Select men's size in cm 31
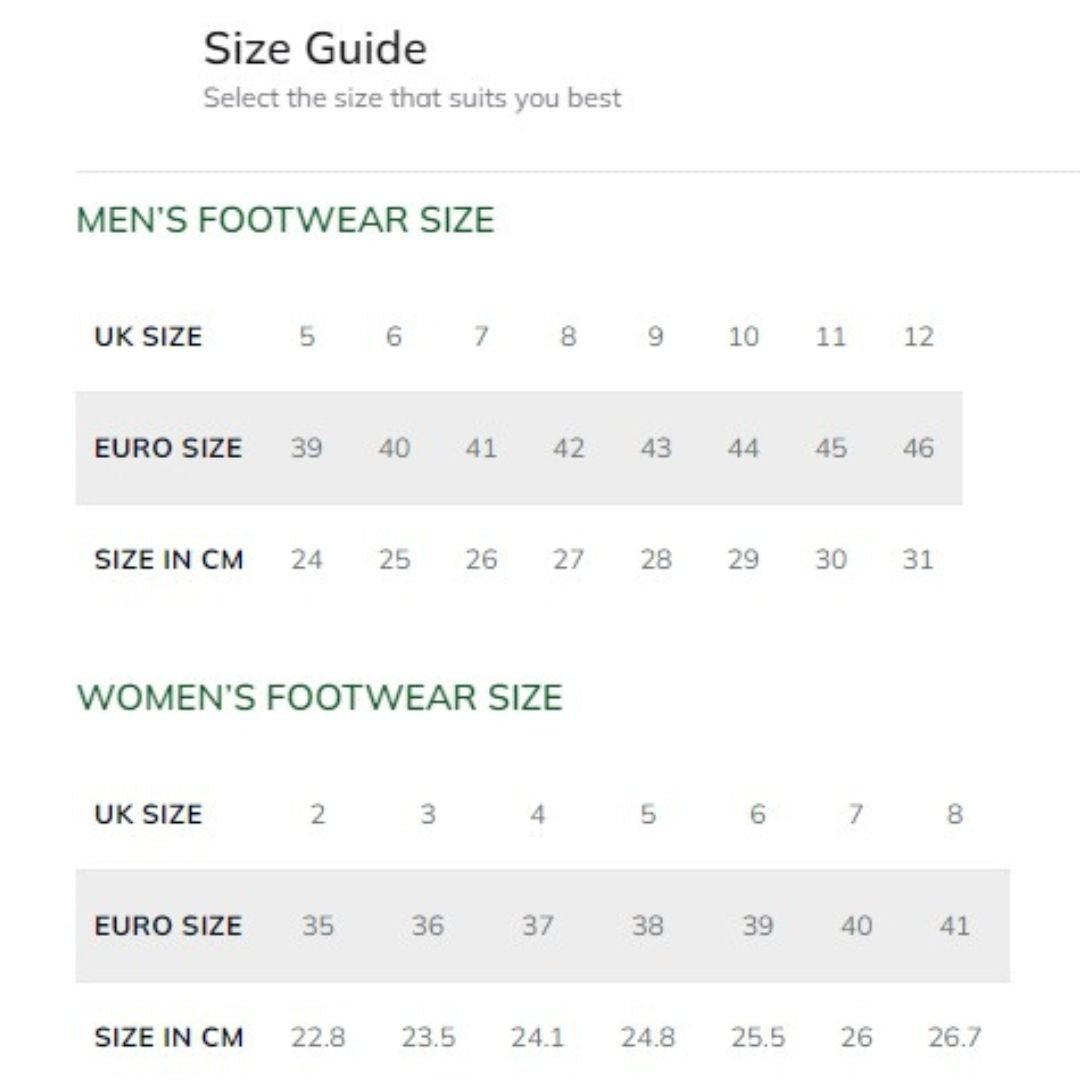1080x1080 pixels. tap(918, 559)
